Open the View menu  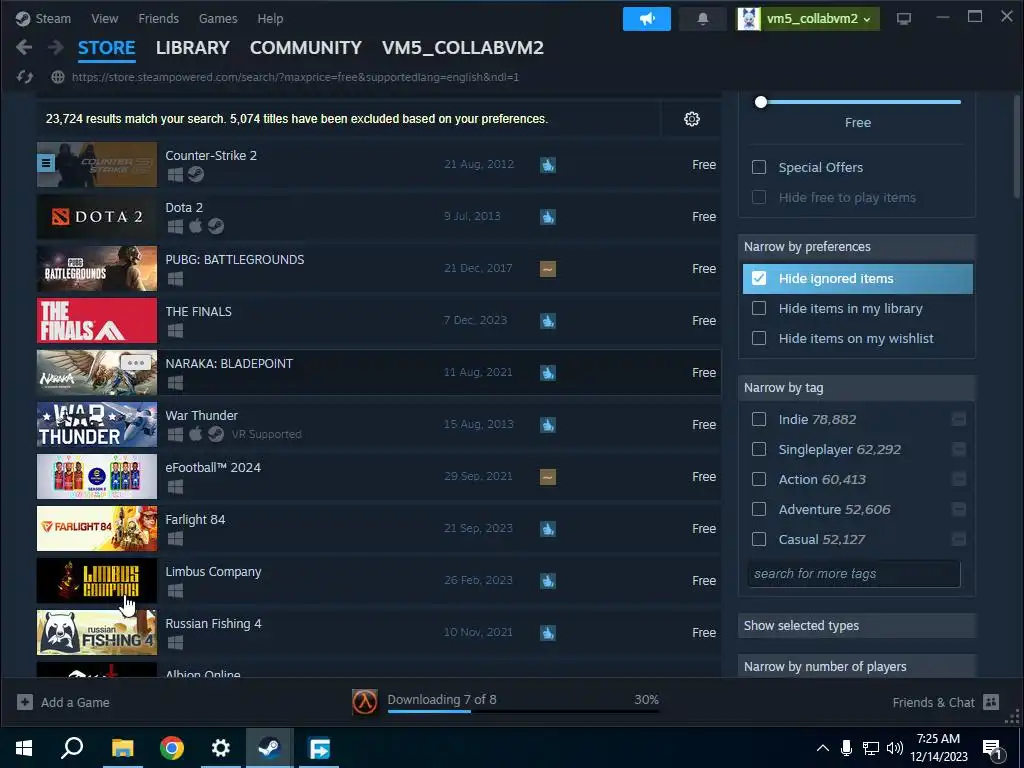pyautogui.click(x=104, y=18)
